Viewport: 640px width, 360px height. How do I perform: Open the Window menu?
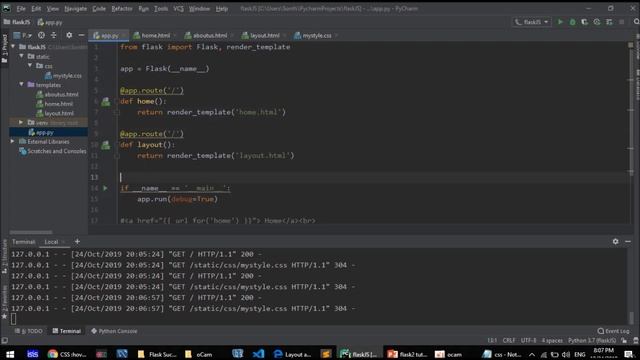[x=199, y=9]
